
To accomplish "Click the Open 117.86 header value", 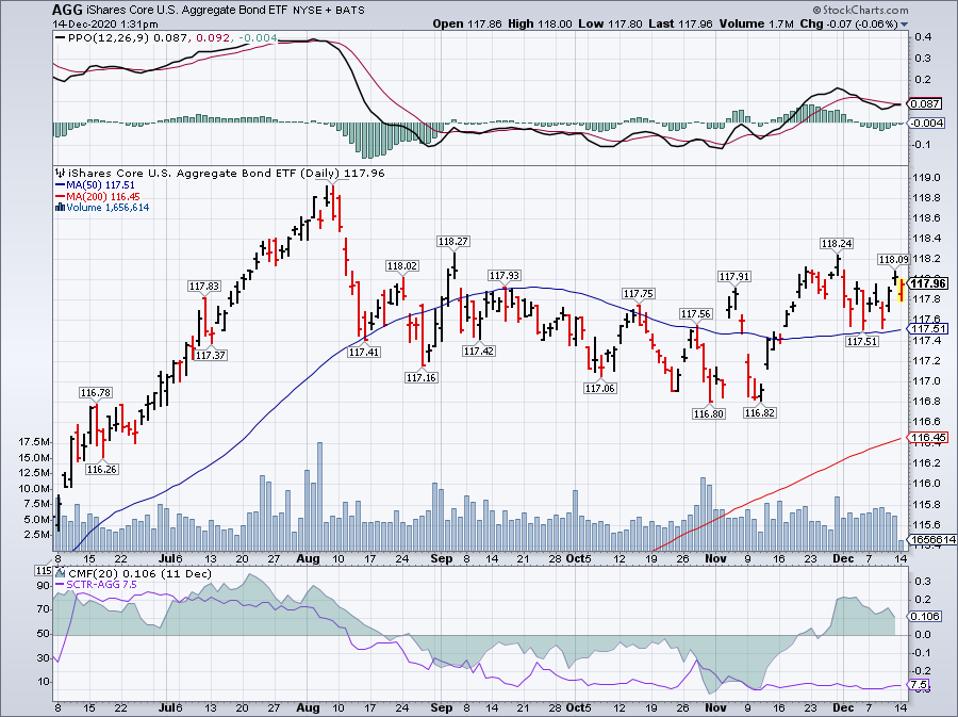I will [467, 24].
